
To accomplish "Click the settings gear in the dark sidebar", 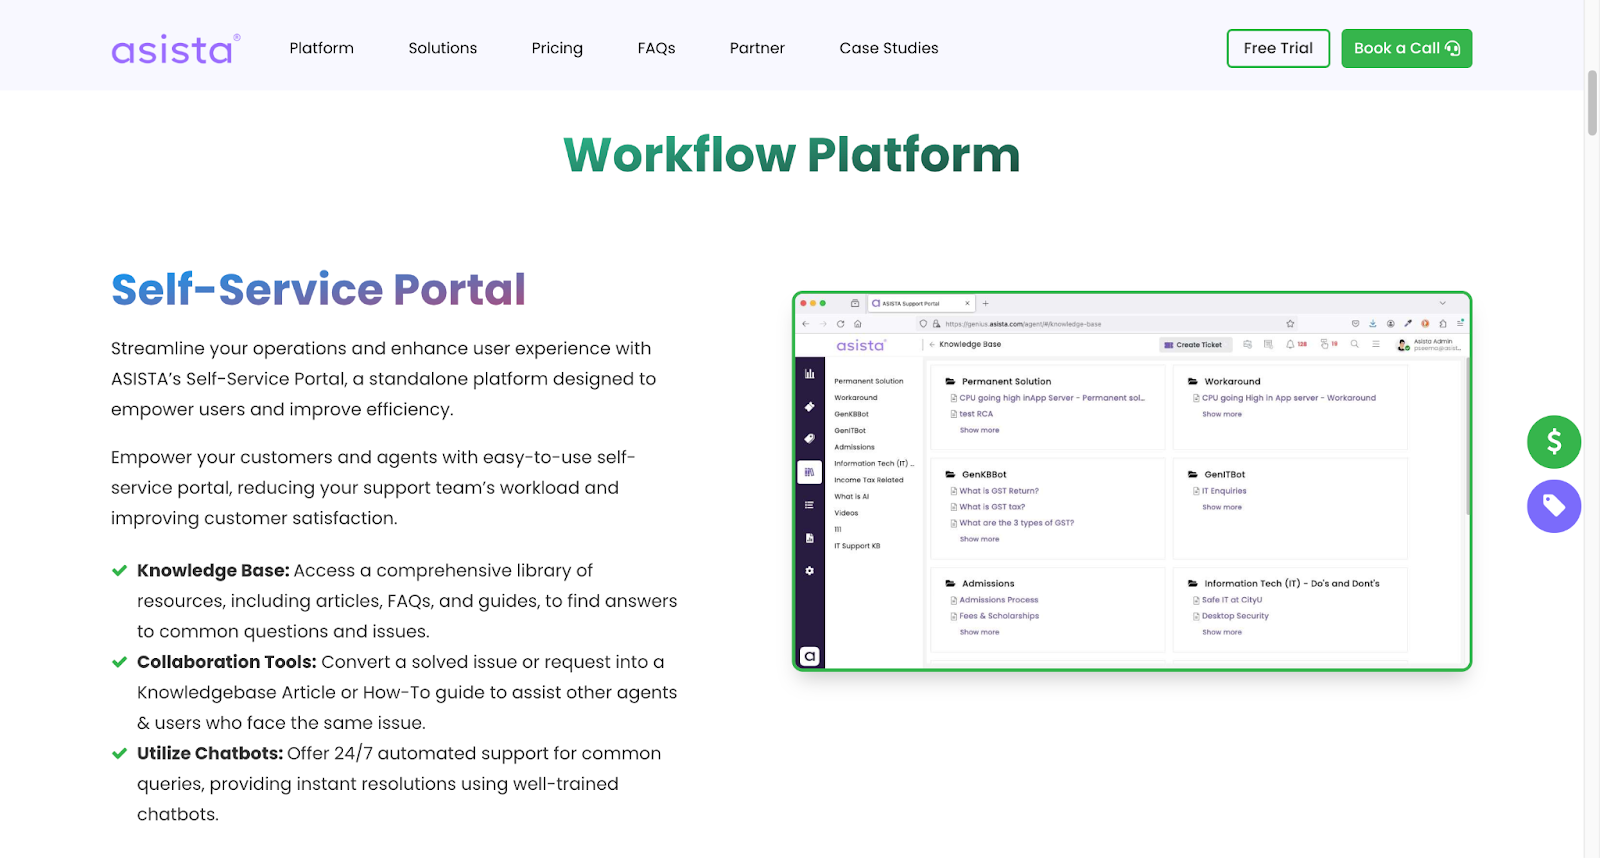I will [x=810, y=571].
